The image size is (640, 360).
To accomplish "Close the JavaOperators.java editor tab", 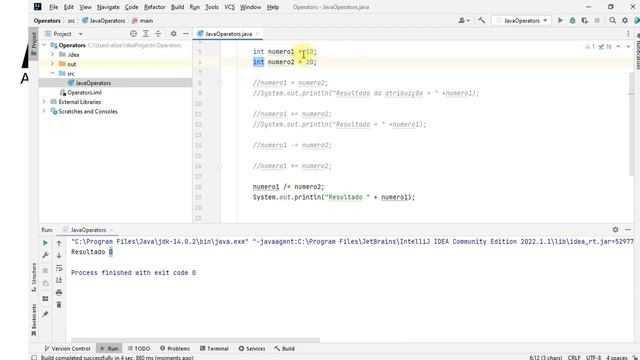I will 257,34.
